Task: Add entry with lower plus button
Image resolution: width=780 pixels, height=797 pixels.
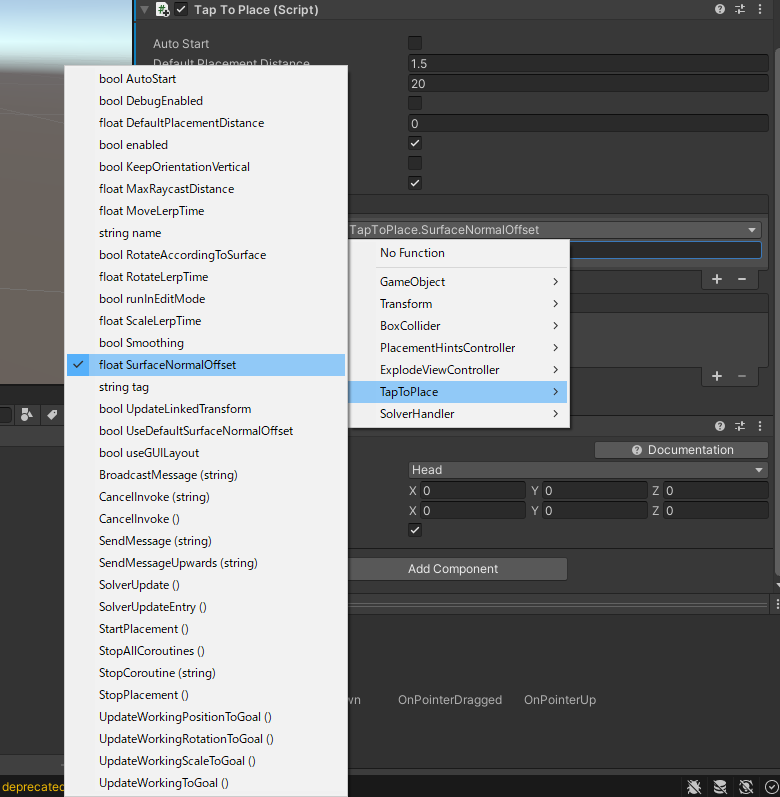Action: 717,376
